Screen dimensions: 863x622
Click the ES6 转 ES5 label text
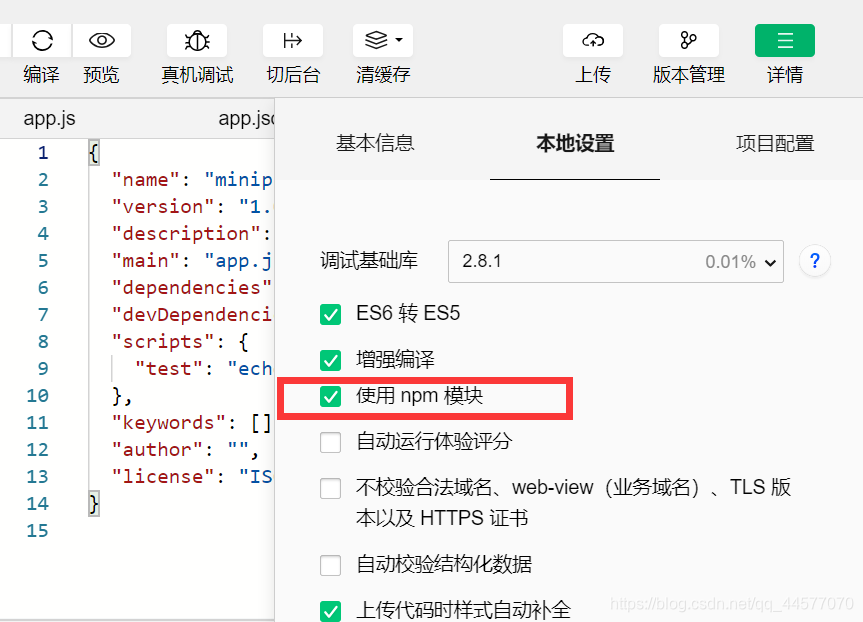[x=408, y=314]
